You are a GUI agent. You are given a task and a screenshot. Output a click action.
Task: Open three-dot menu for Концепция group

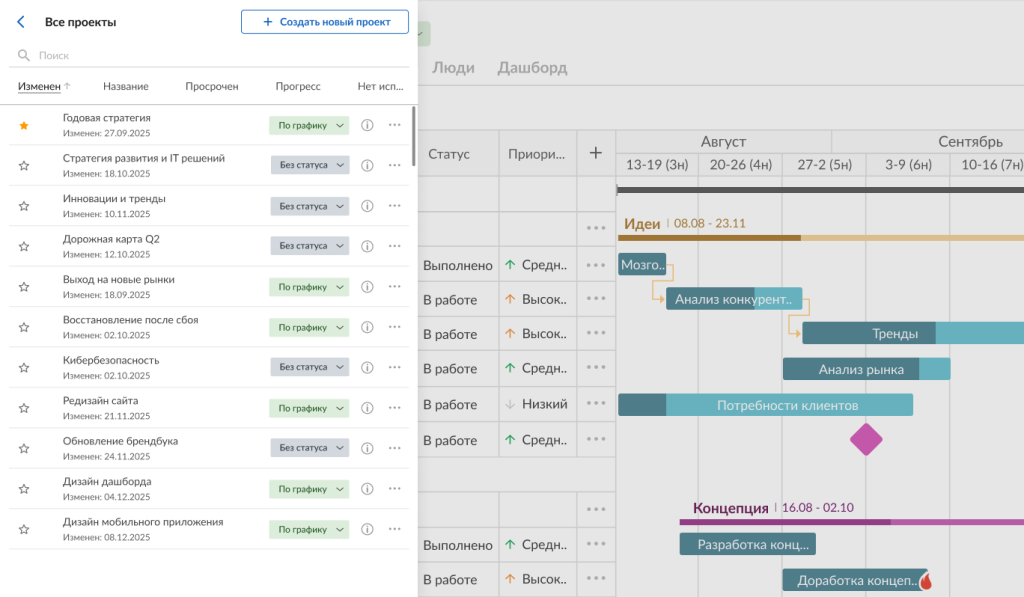click(596, 509)
